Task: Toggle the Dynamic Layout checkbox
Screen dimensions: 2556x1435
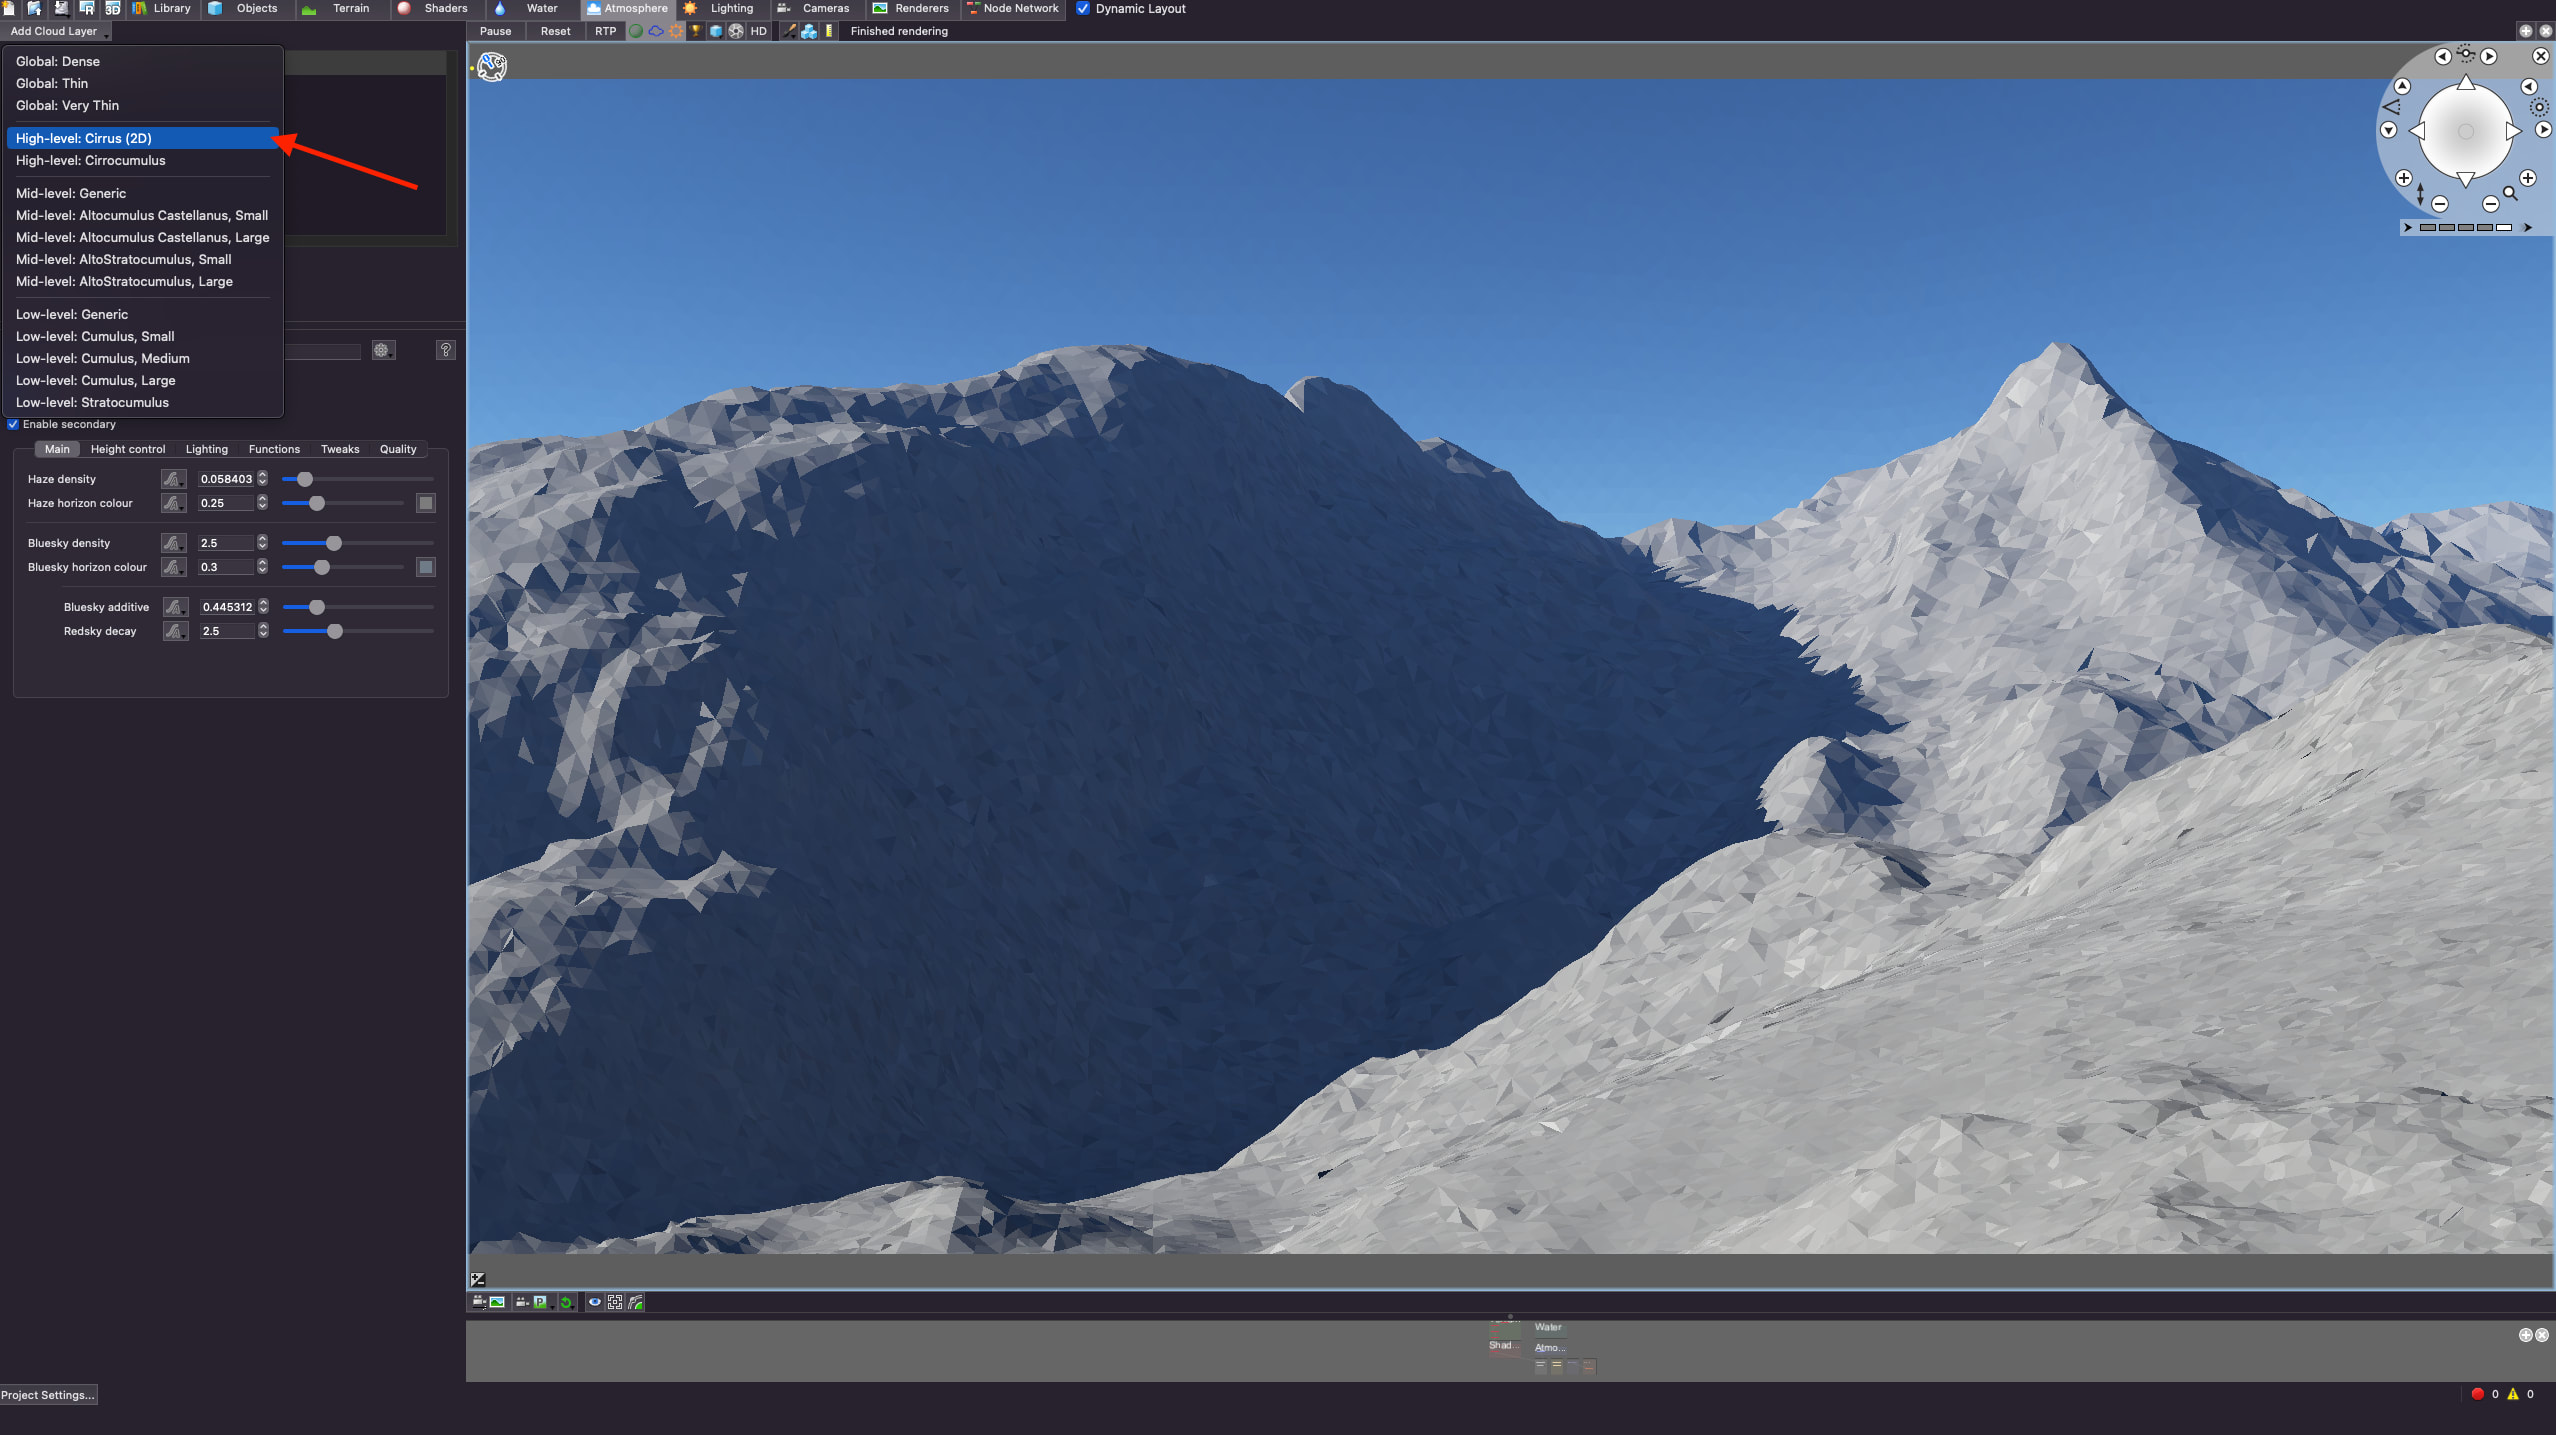Action: click(1083, 8)
